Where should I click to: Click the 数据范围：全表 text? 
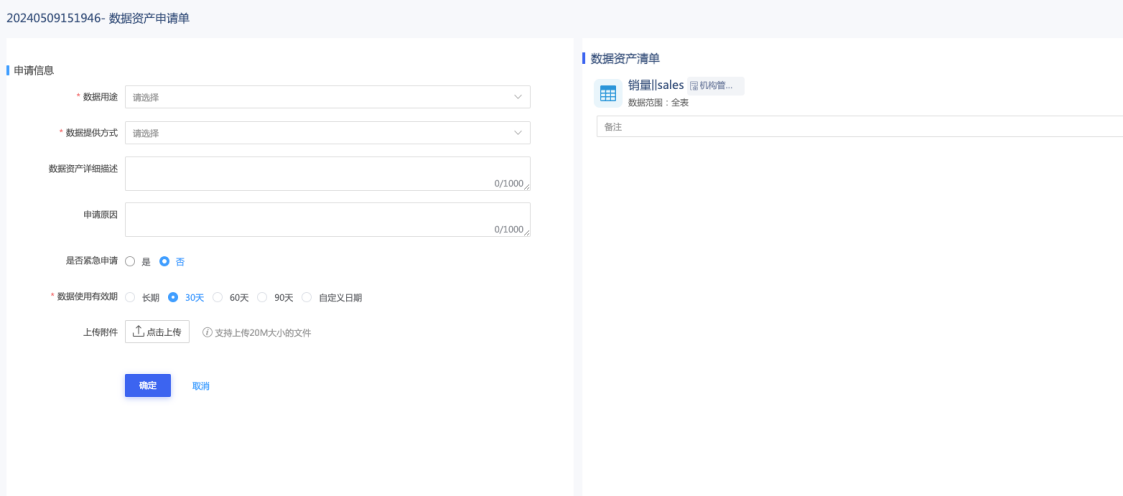pos(658,103)
